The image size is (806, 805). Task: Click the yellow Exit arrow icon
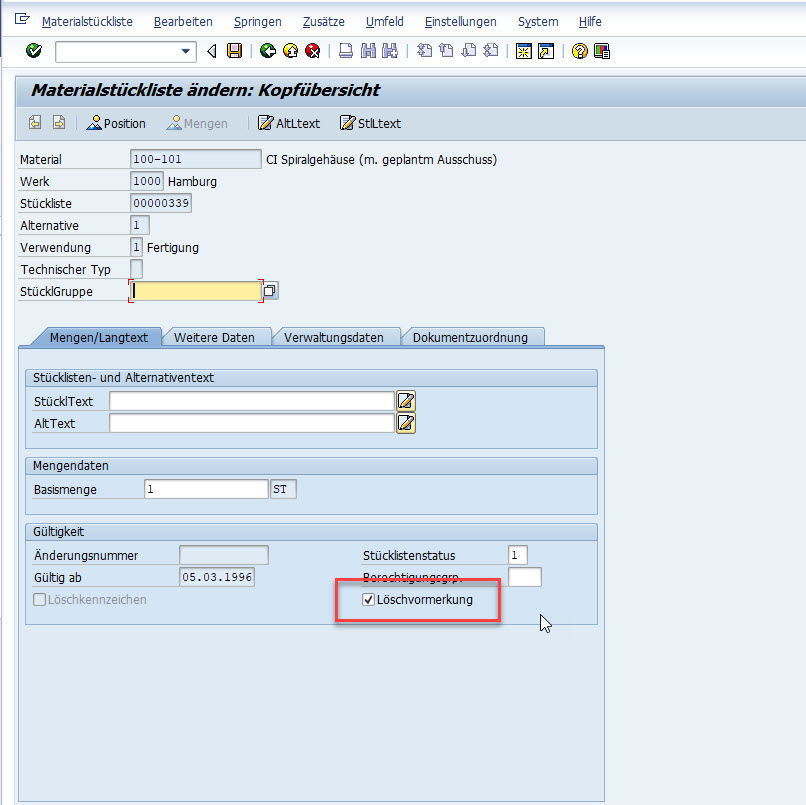click(290, 51)
